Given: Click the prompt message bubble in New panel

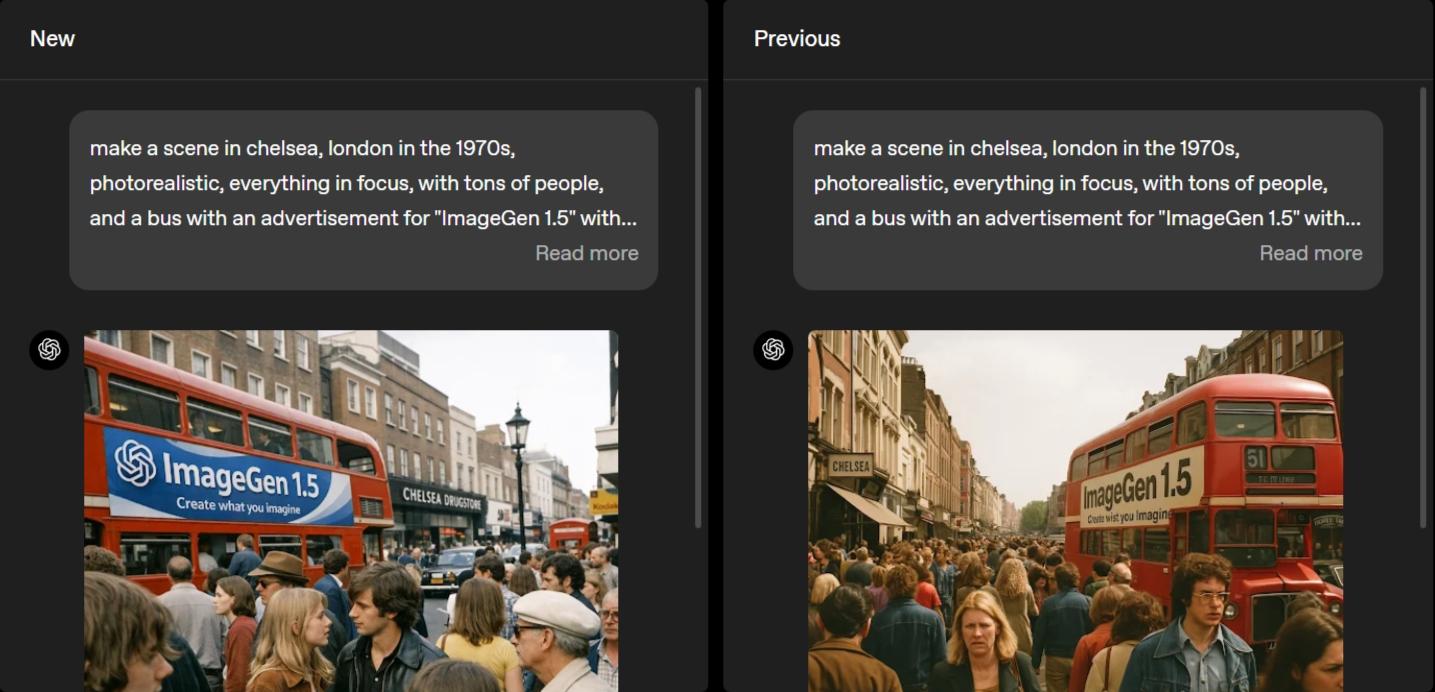Looking at the screenshot, I should click(364, 200).
